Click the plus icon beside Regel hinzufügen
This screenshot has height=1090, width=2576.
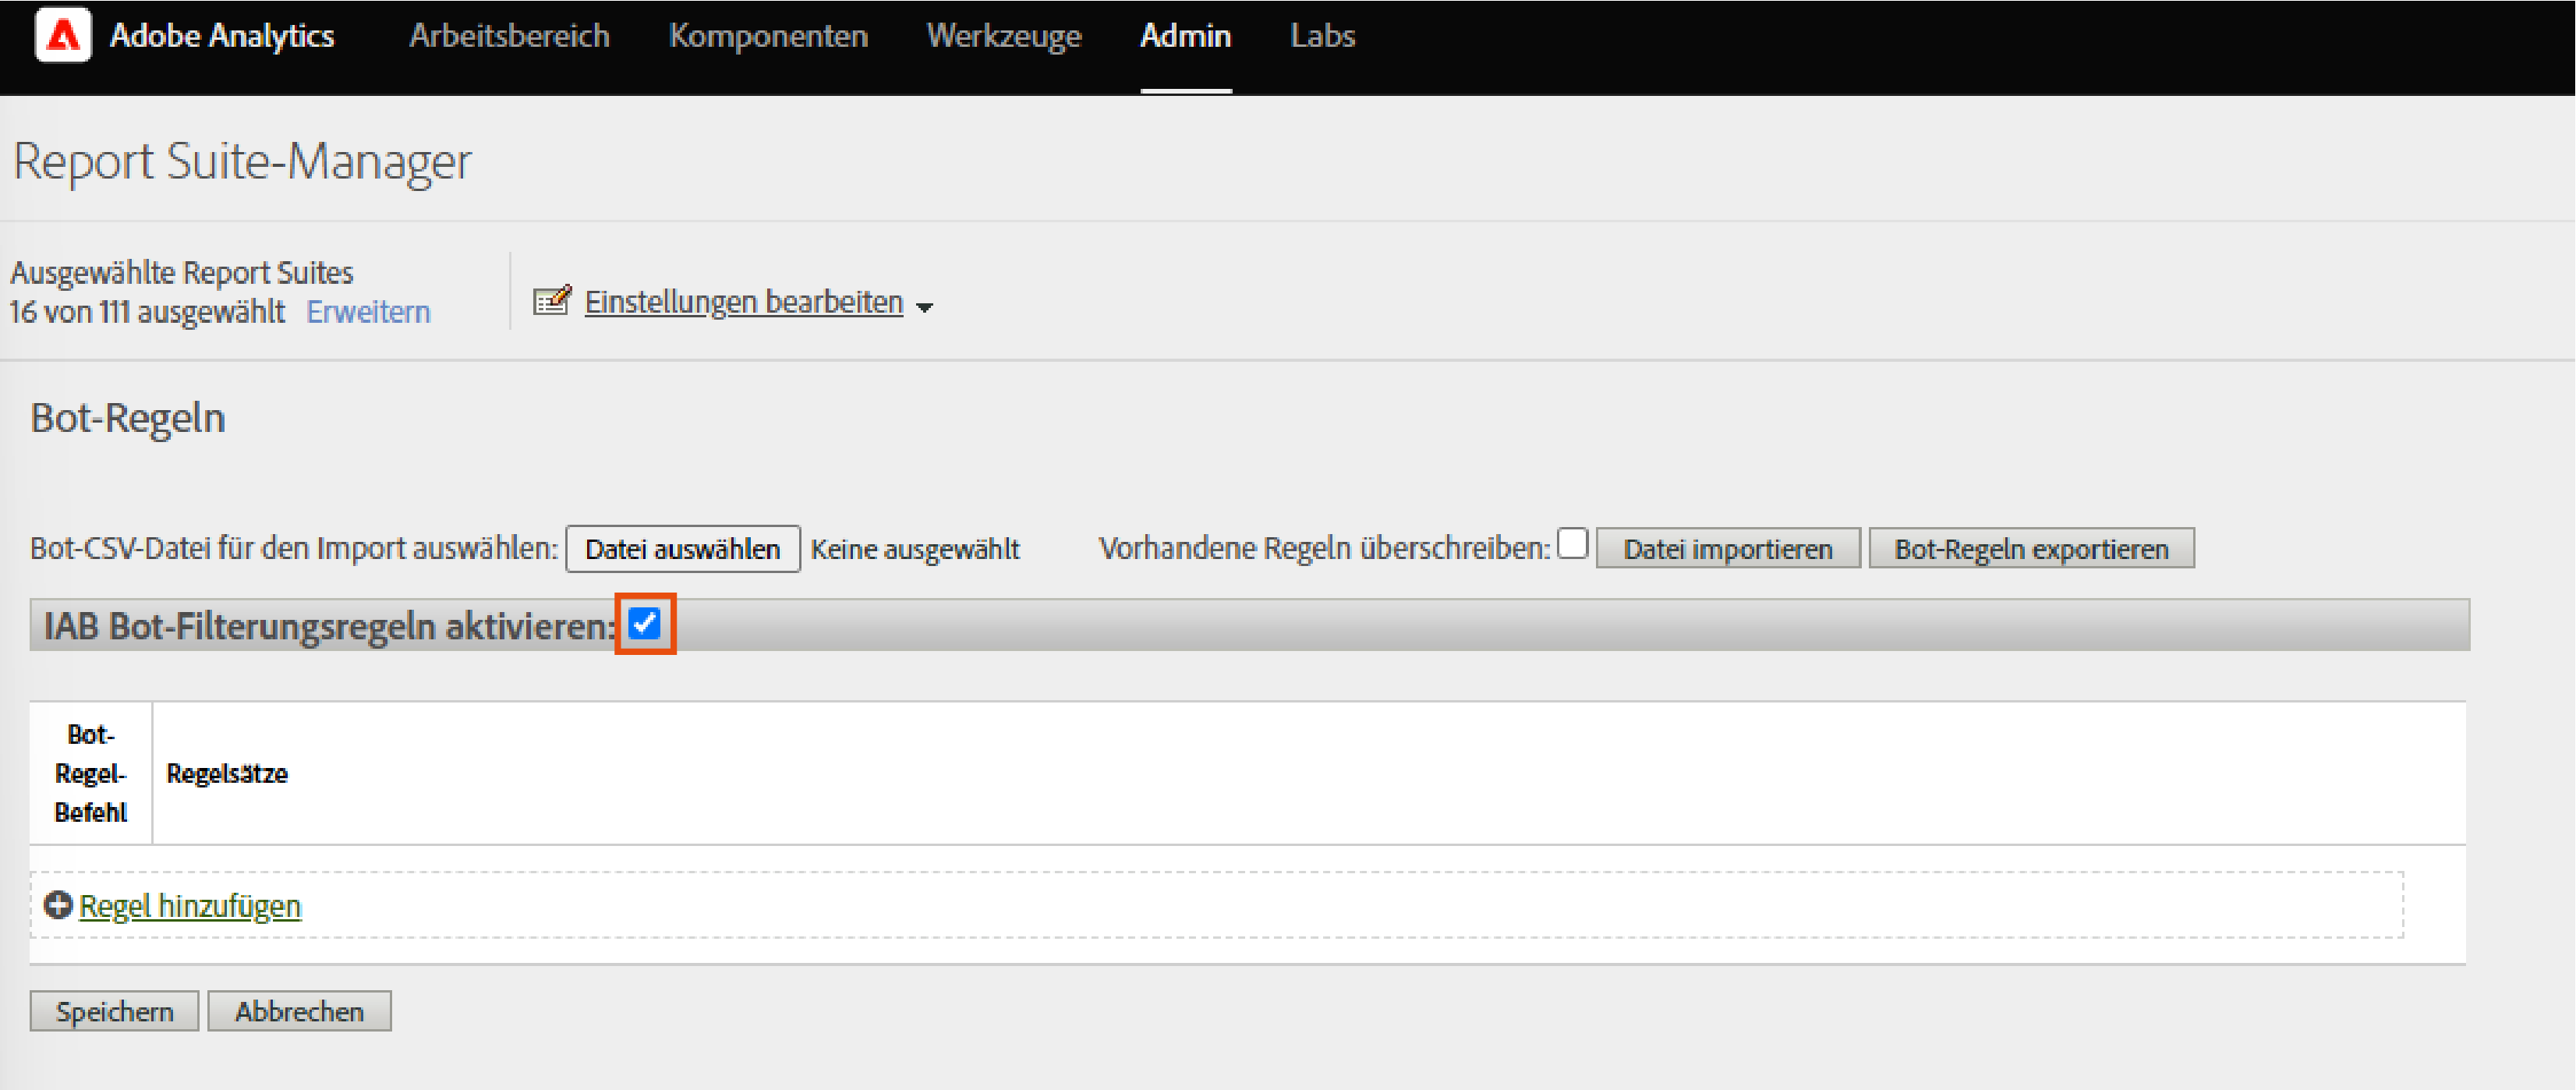tap(58, 905)
